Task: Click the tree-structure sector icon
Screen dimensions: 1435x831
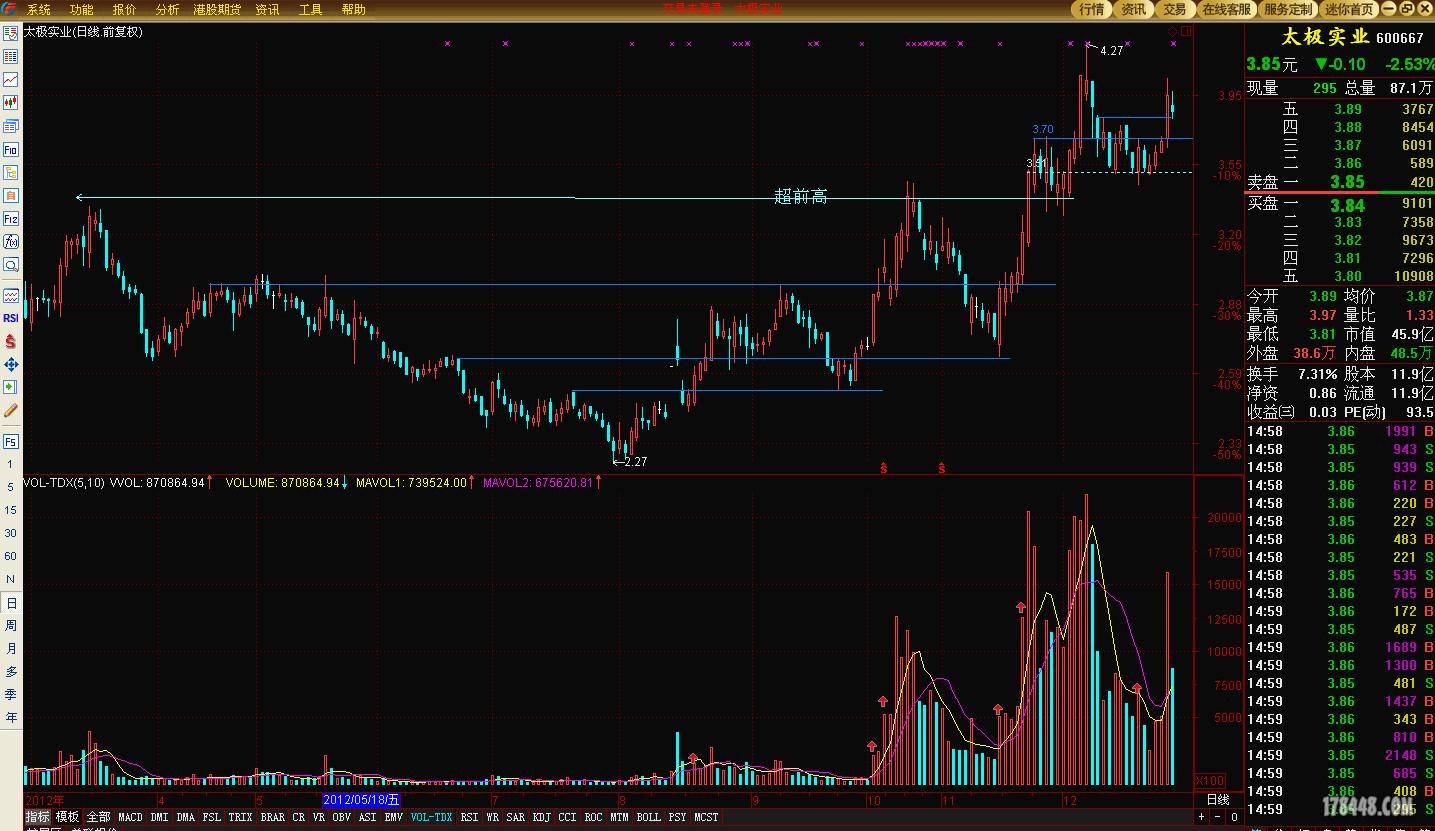Action: (x=11, y=172)
